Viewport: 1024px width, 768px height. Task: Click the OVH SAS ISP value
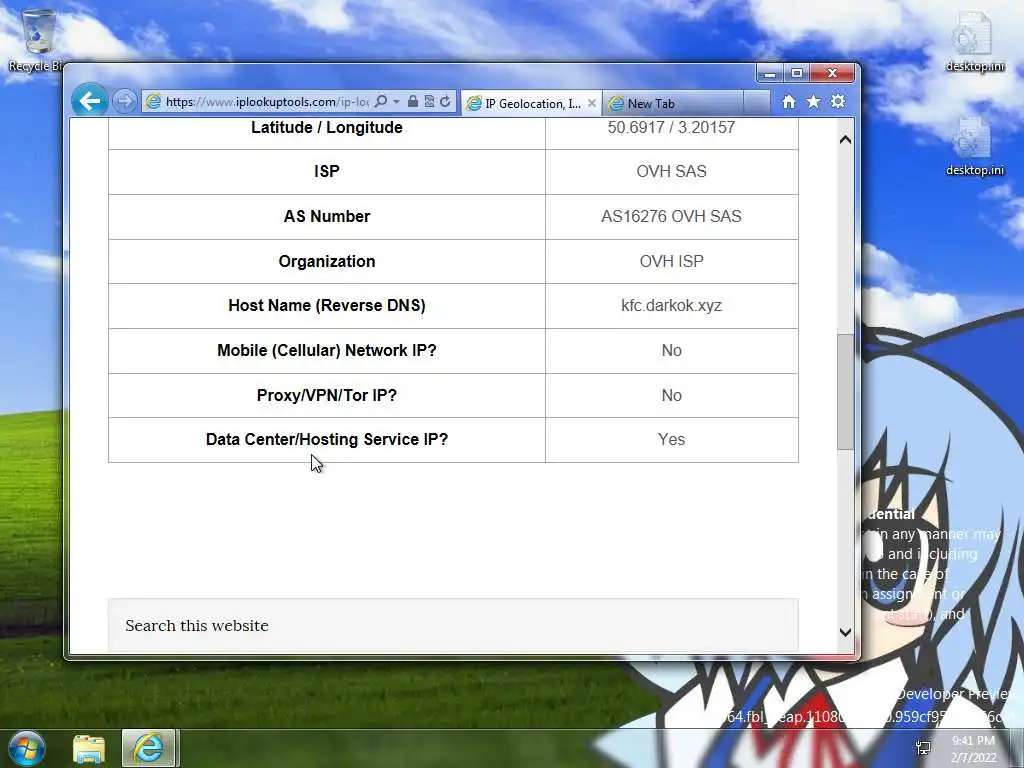[671, 171]
